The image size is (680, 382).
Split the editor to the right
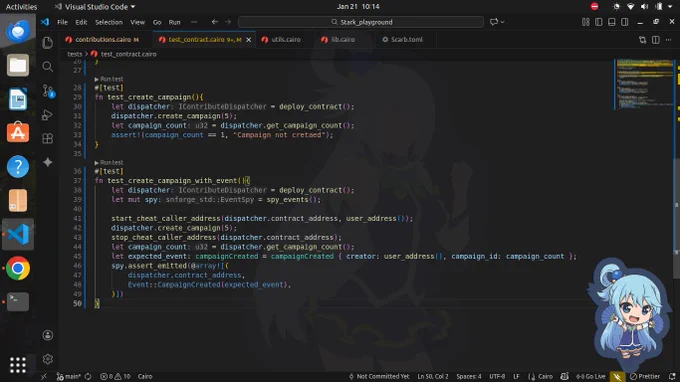(656, 40)
